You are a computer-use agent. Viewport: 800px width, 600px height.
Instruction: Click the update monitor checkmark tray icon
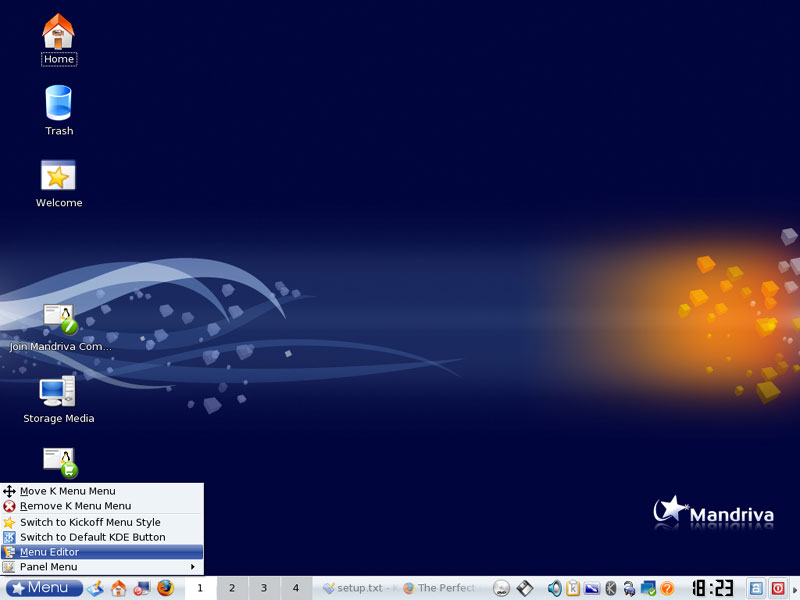pyautogui.click(x=648, y=588)
